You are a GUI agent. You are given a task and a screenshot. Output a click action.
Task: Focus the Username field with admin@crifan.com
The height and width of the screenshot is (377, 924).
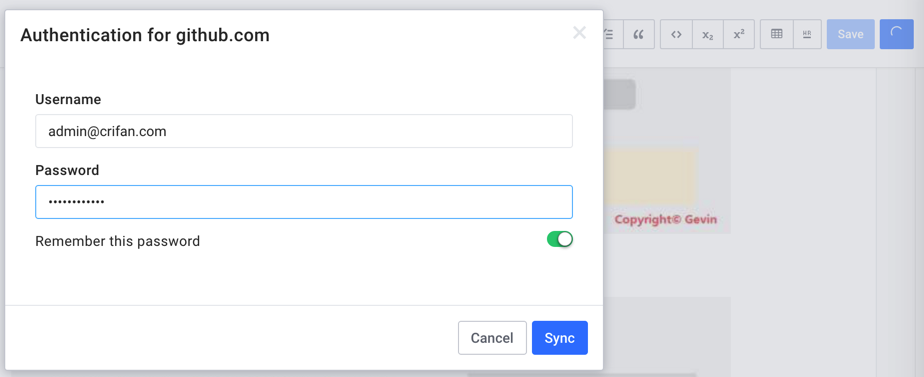[x=304, y=131]
